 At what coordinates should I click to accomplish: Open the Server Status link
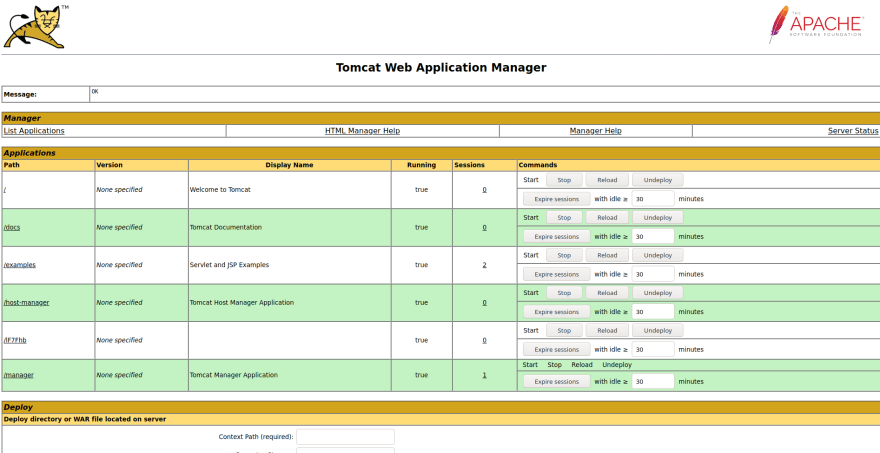pos(853,131)
